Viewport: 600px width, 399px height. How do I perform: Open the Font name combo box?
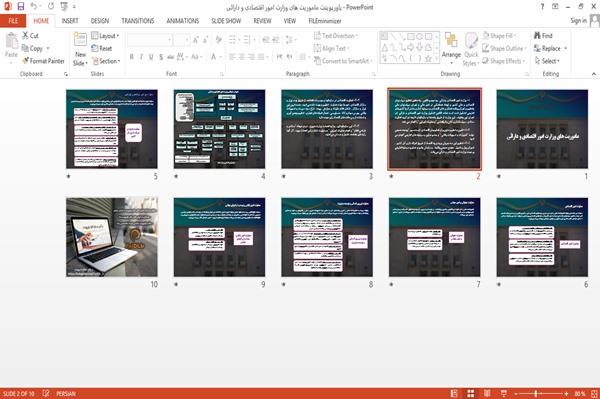(x=150, y=40)
